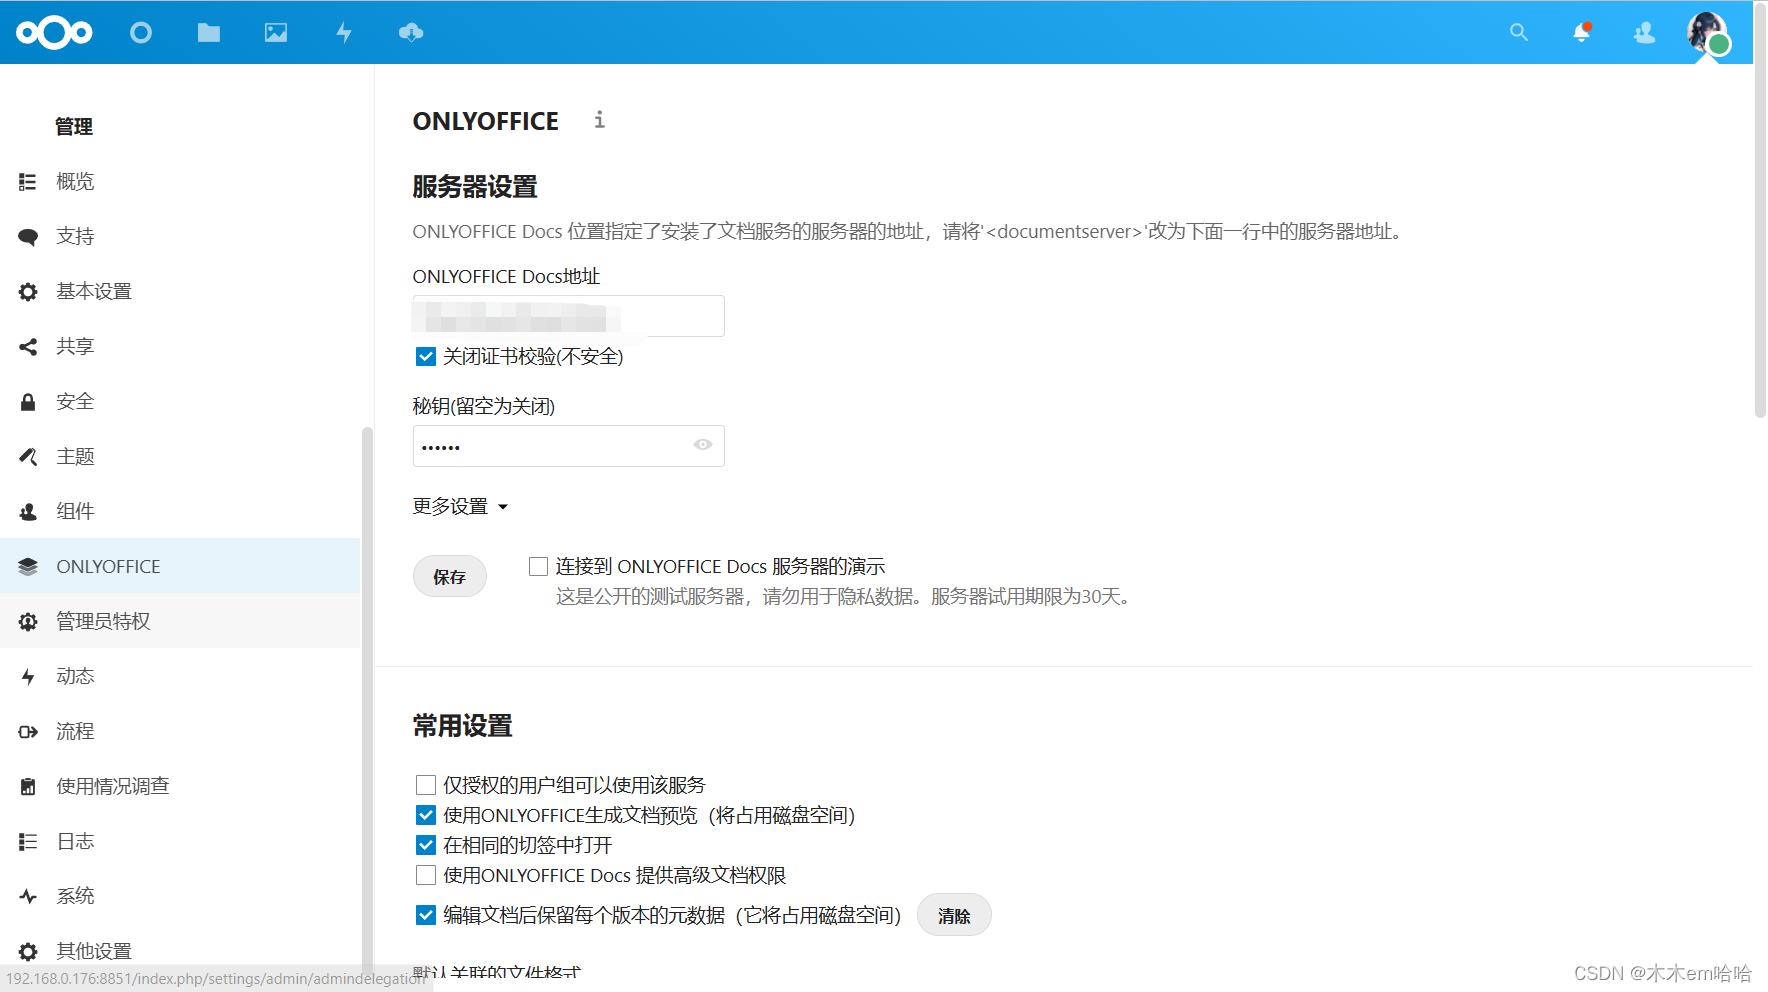Click the 保存 button
The width and height of the screenshot is (1768, 992).
[450, 577]
